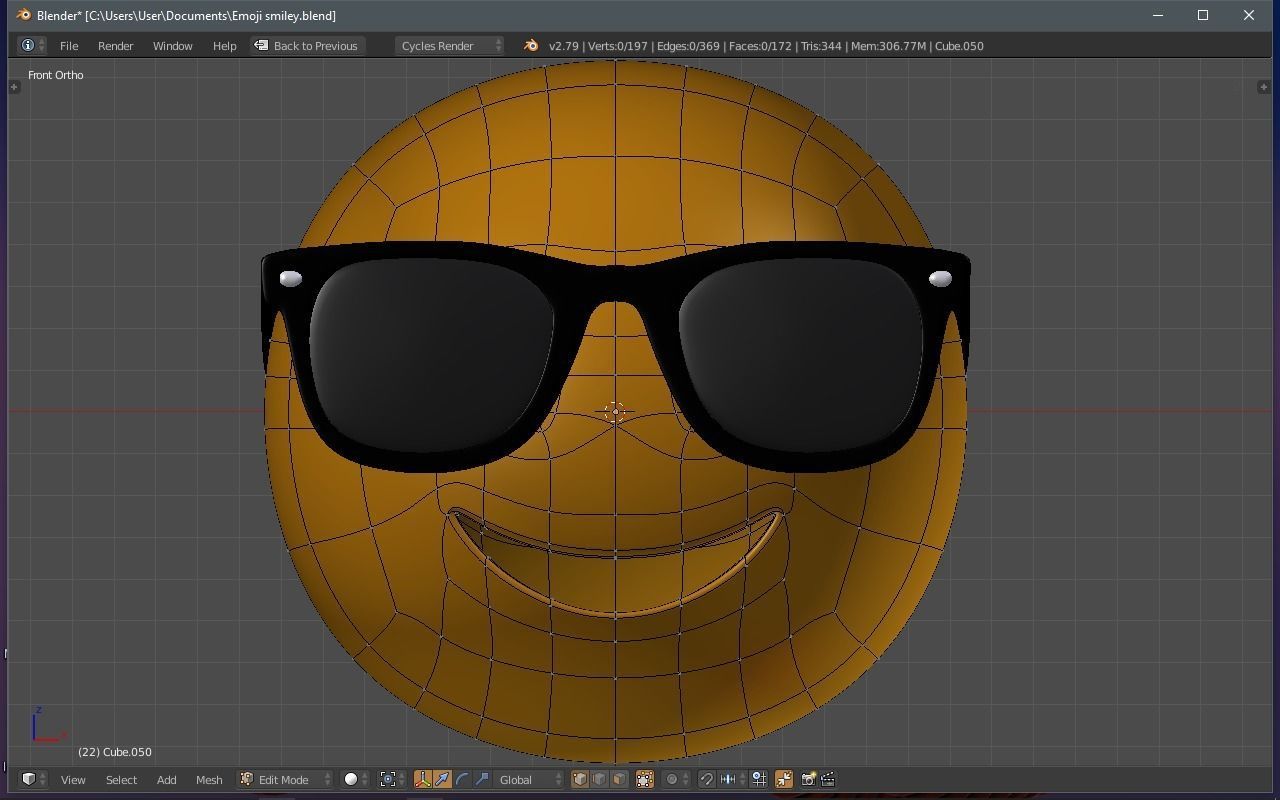Toggle the rotate manipulator arc icon
Image resolution: width=1280 pixels, height=800 pixels.
tap(462, 779)
